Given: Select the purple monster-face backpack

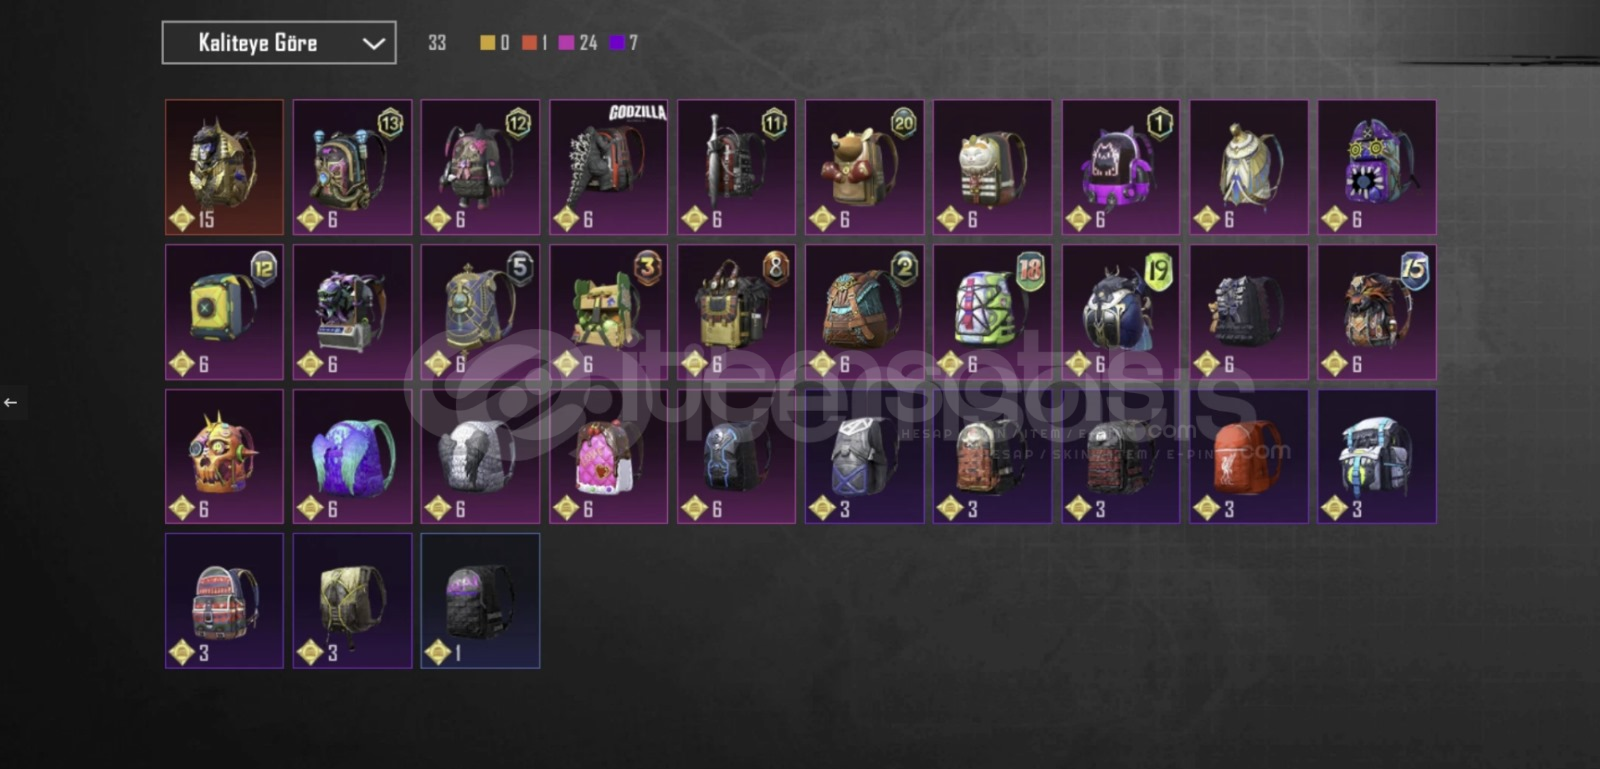Looking at the screenshot, I should click(x=1376, y=167).
